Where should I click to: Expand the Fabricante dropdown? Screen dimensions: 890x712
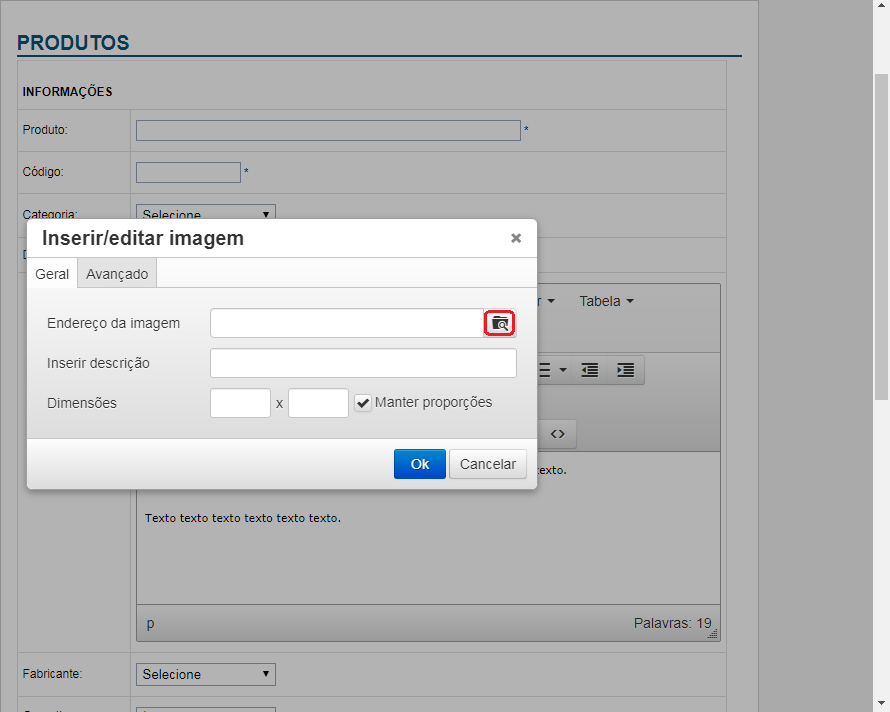[x=205, y=675]
